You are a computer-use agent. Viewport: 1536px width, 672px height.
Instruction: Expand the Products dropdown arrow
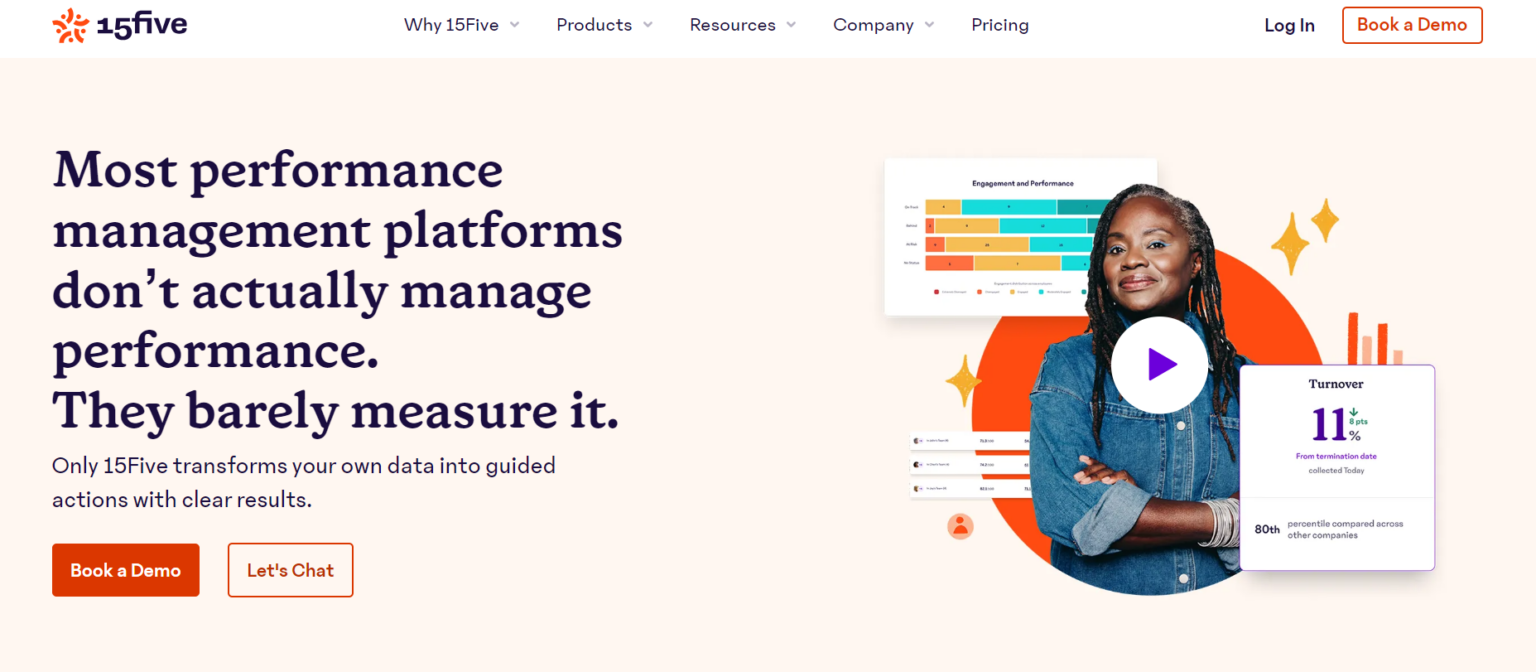[648, 25]
